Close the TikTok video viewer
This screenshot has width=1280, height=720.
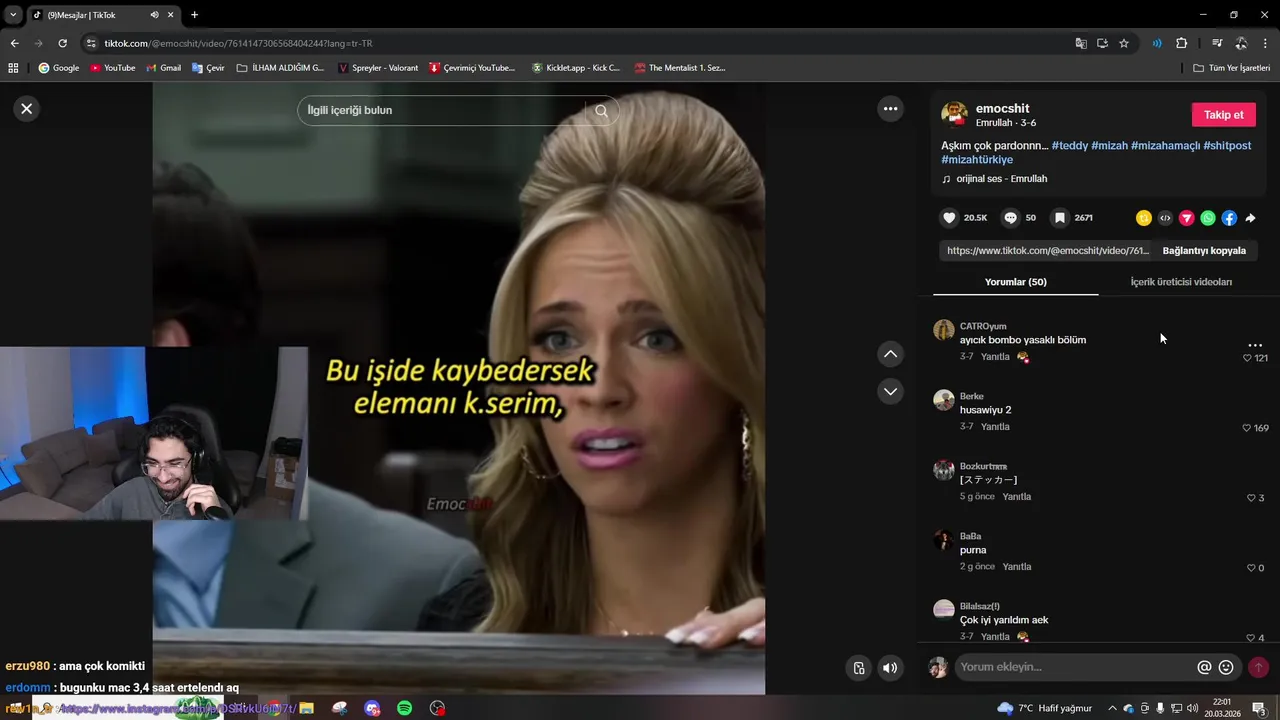click(27, 109)
